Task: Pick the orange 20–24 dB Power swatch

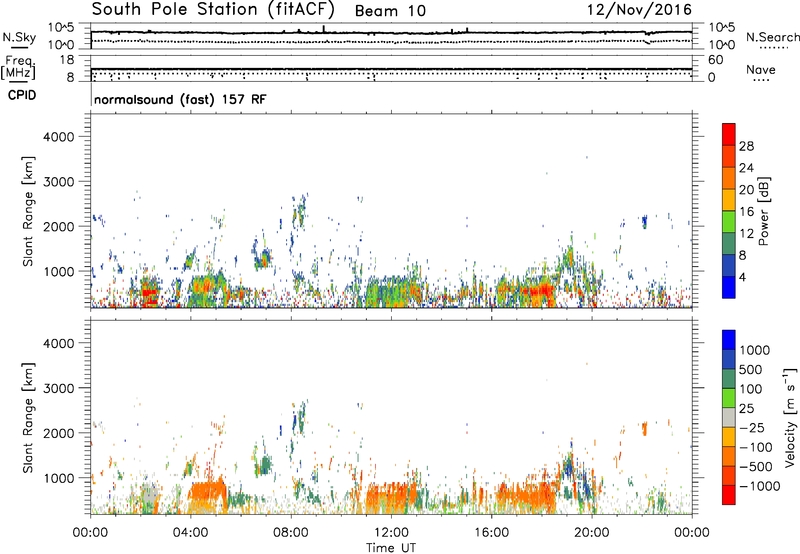Action: pyautogui.click(x=729, y=178)
